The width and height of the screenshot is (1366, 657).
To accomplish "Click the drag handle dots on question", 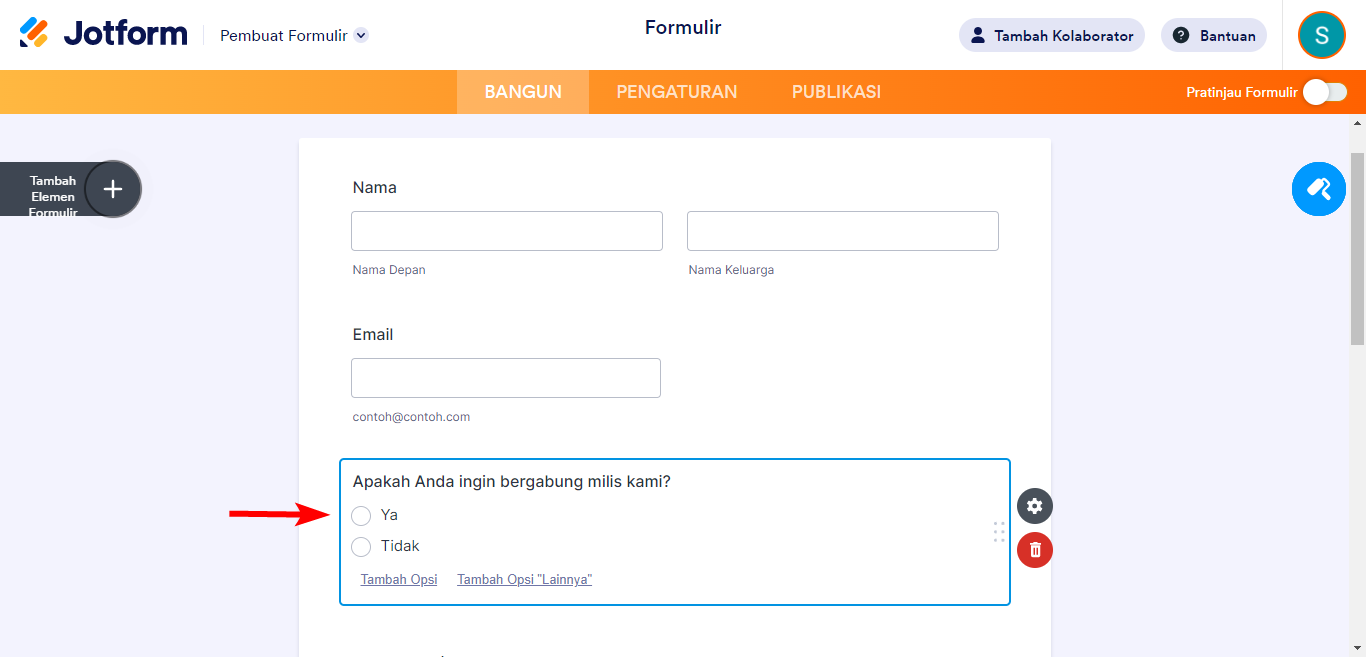I will click(x=999, y=532).
